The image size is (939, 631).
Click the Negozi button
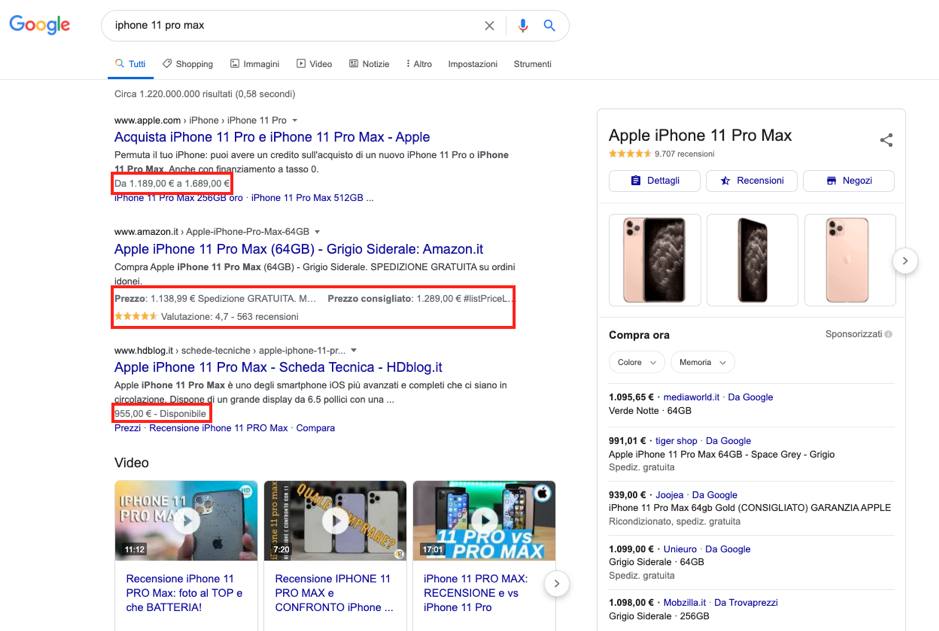[849, 181]
